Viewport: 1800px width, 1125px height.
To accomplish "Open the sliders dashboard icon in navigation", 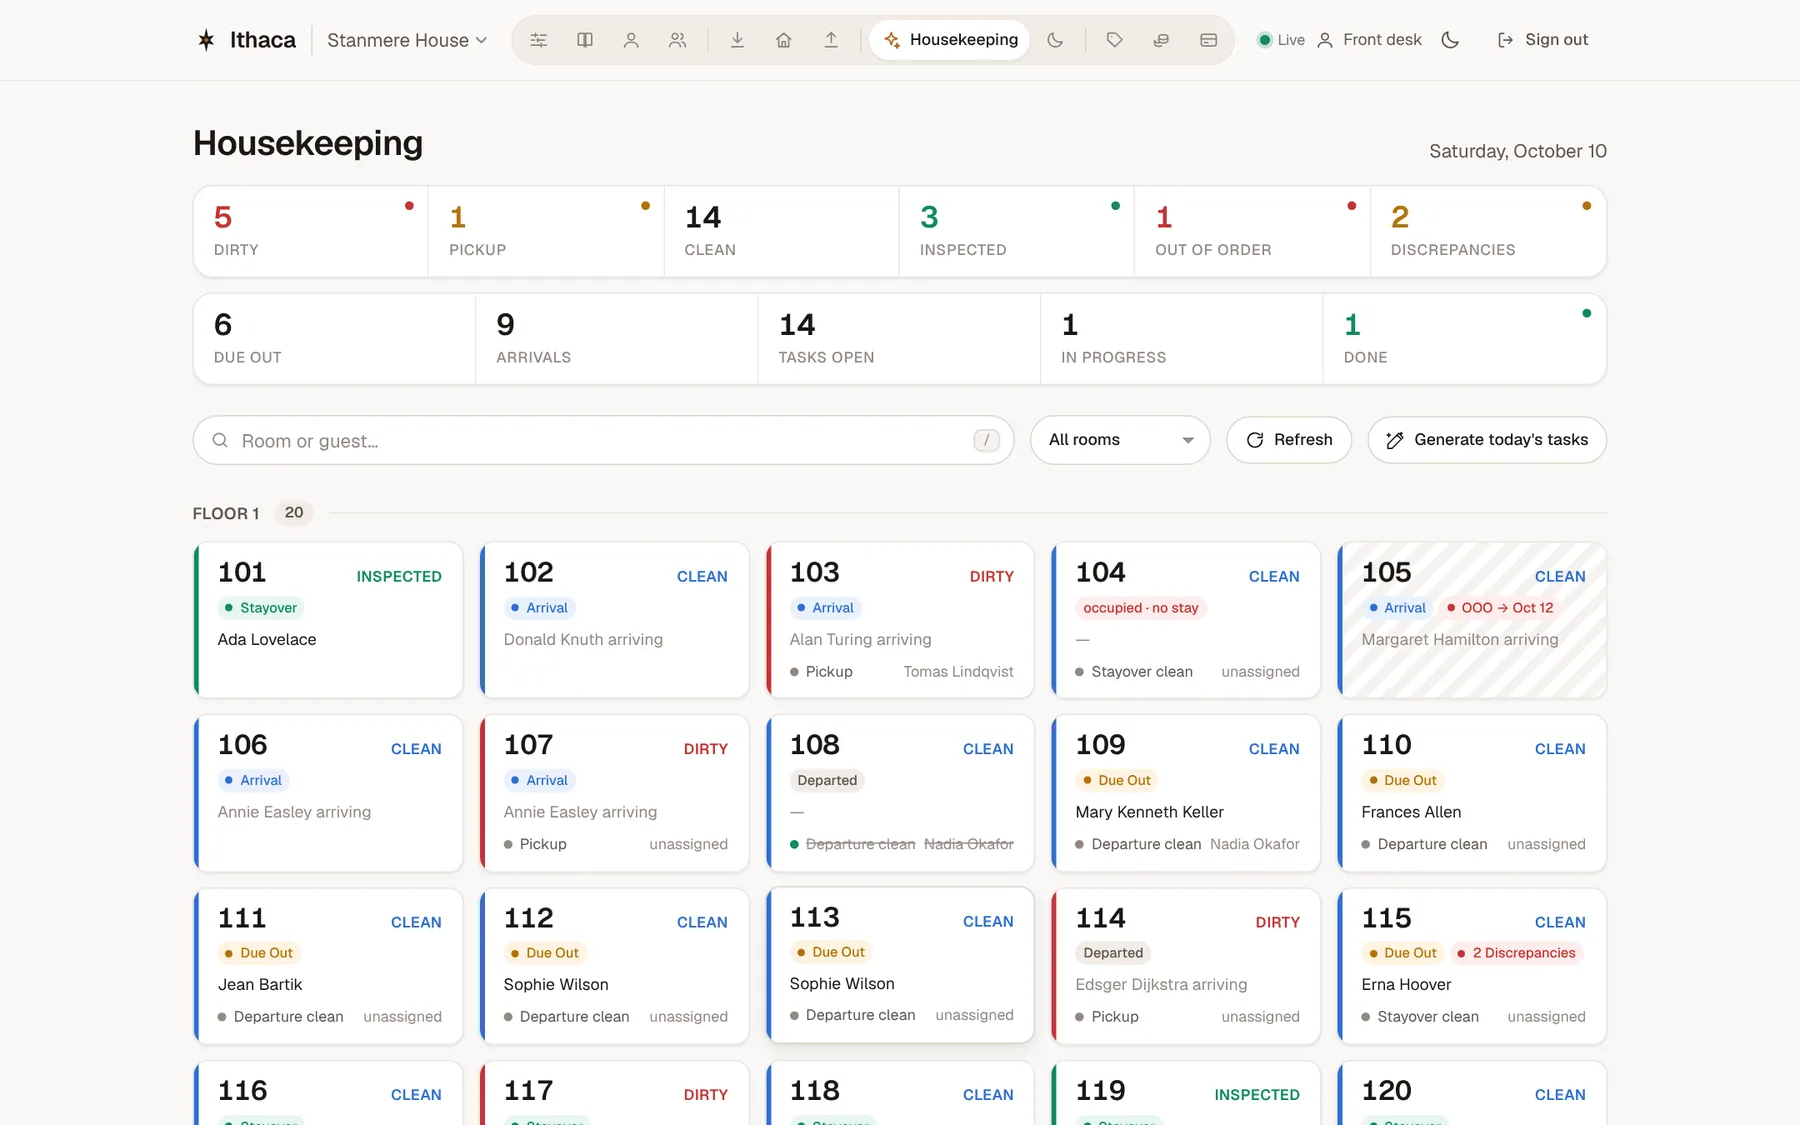I will click(x=538, y=40).
